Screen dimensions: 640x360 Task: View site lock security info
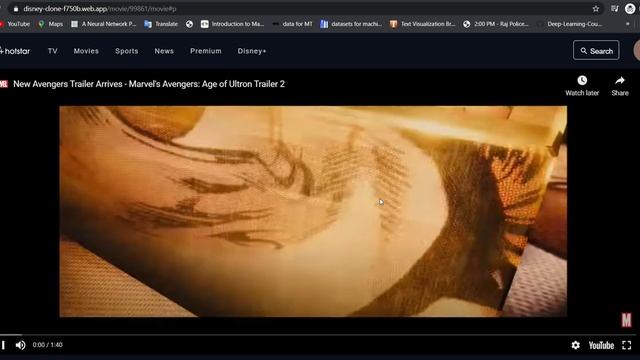pos(16,9)
